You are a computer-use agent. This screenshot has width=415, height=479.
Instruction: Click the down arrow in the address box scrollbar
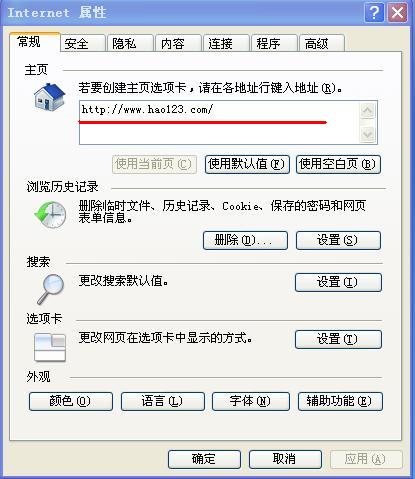click(x=368, y=135)
